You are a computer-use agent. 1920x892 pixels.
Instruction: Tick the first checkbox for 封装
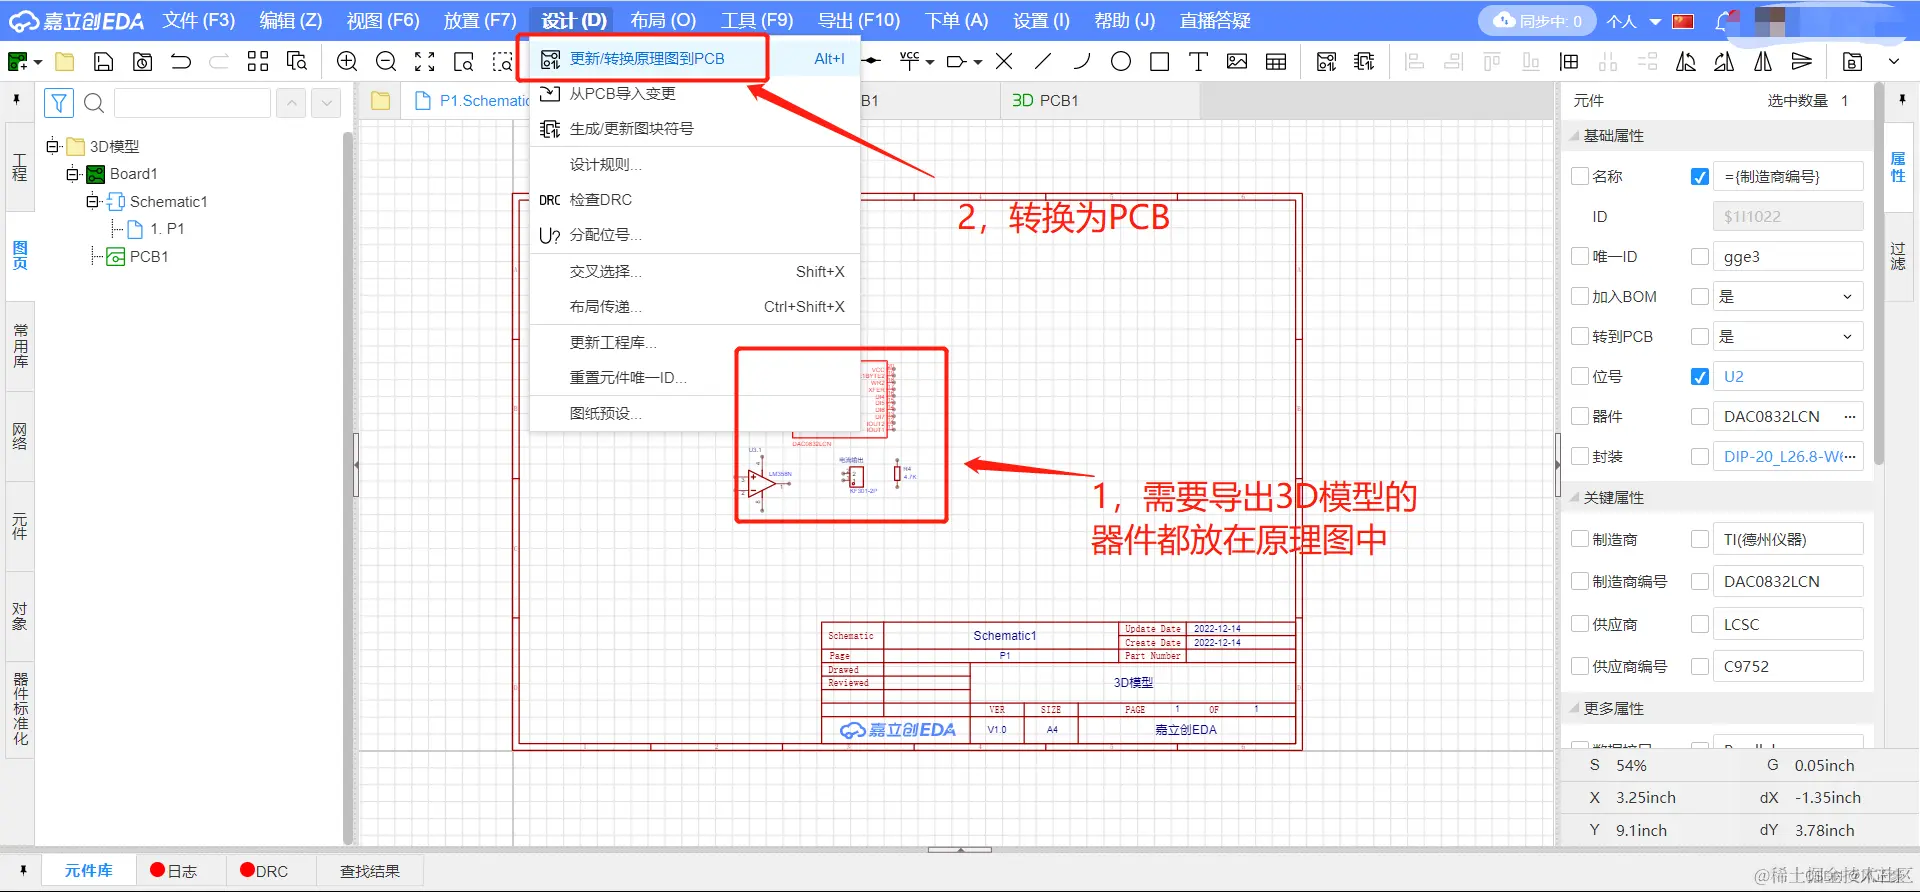(1580, 456)
